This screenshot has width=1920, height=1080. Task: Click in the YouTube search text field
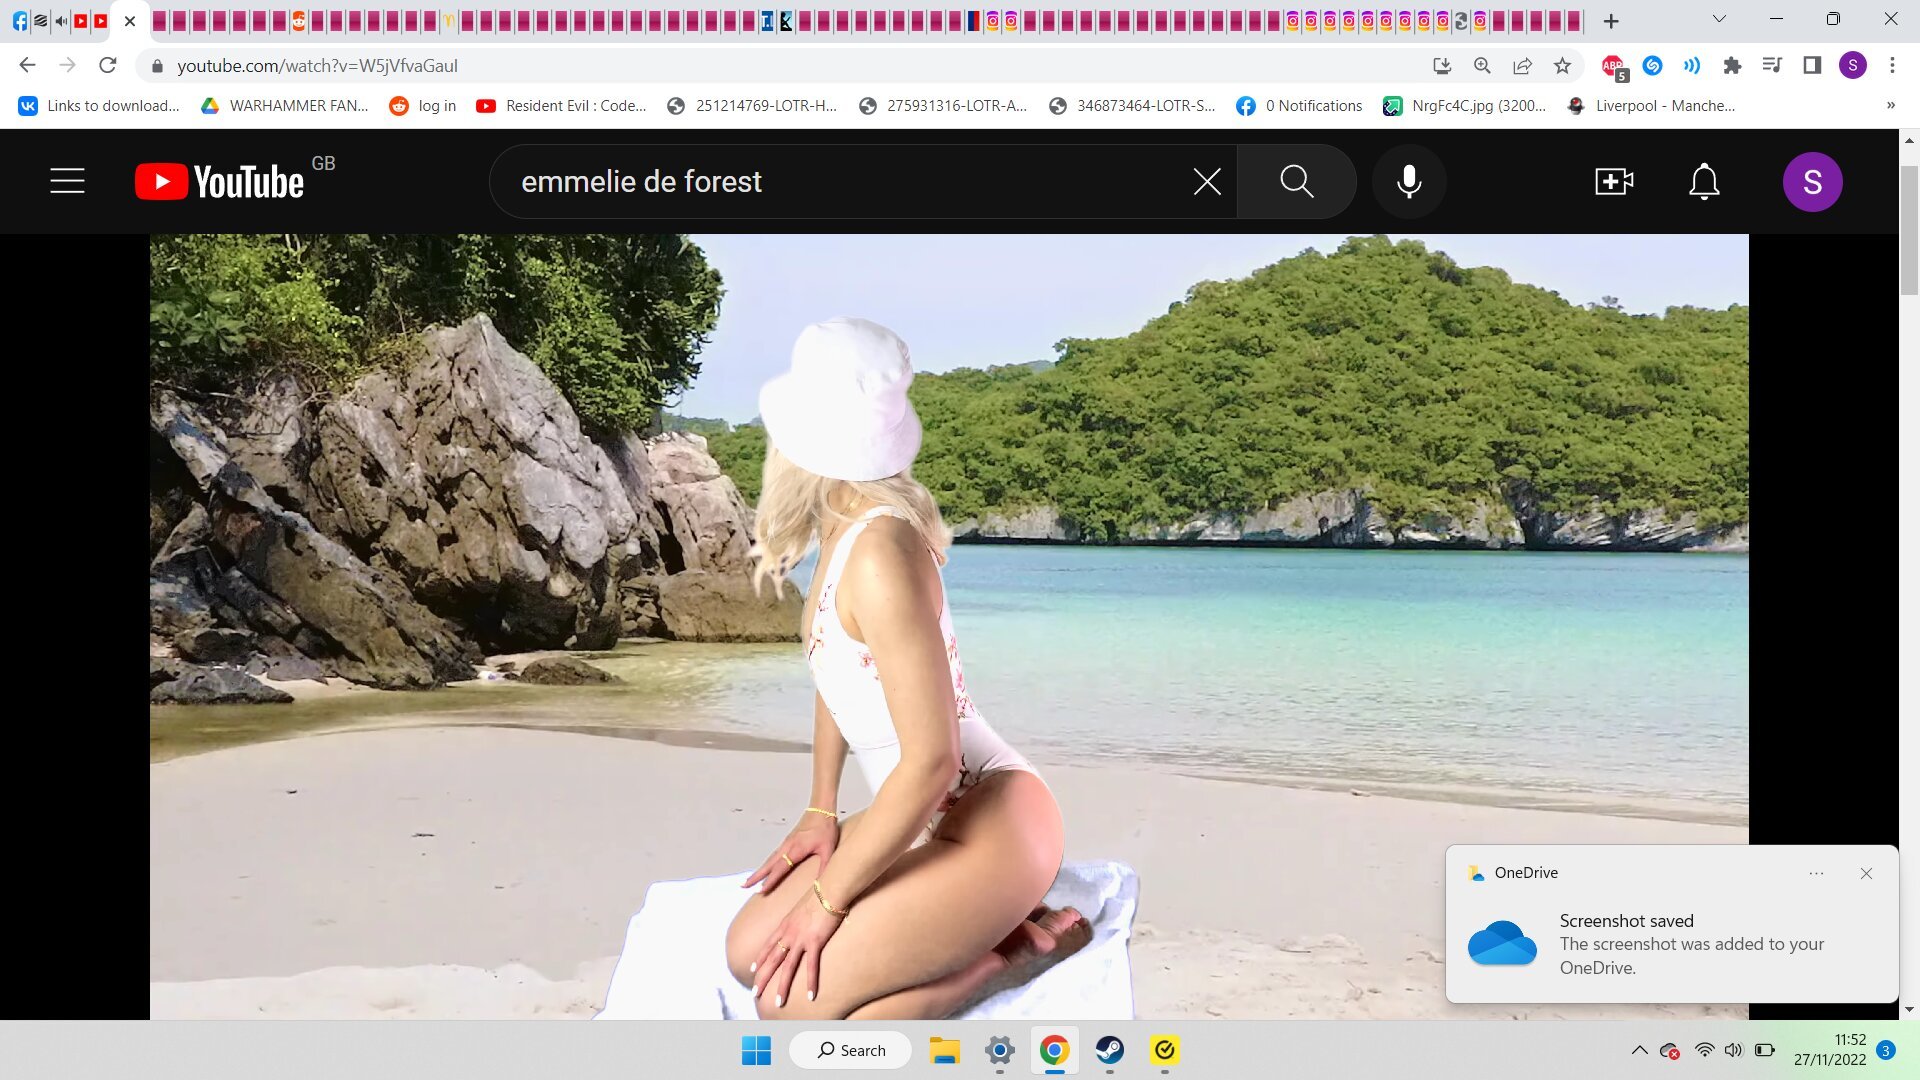click(850, 181)
